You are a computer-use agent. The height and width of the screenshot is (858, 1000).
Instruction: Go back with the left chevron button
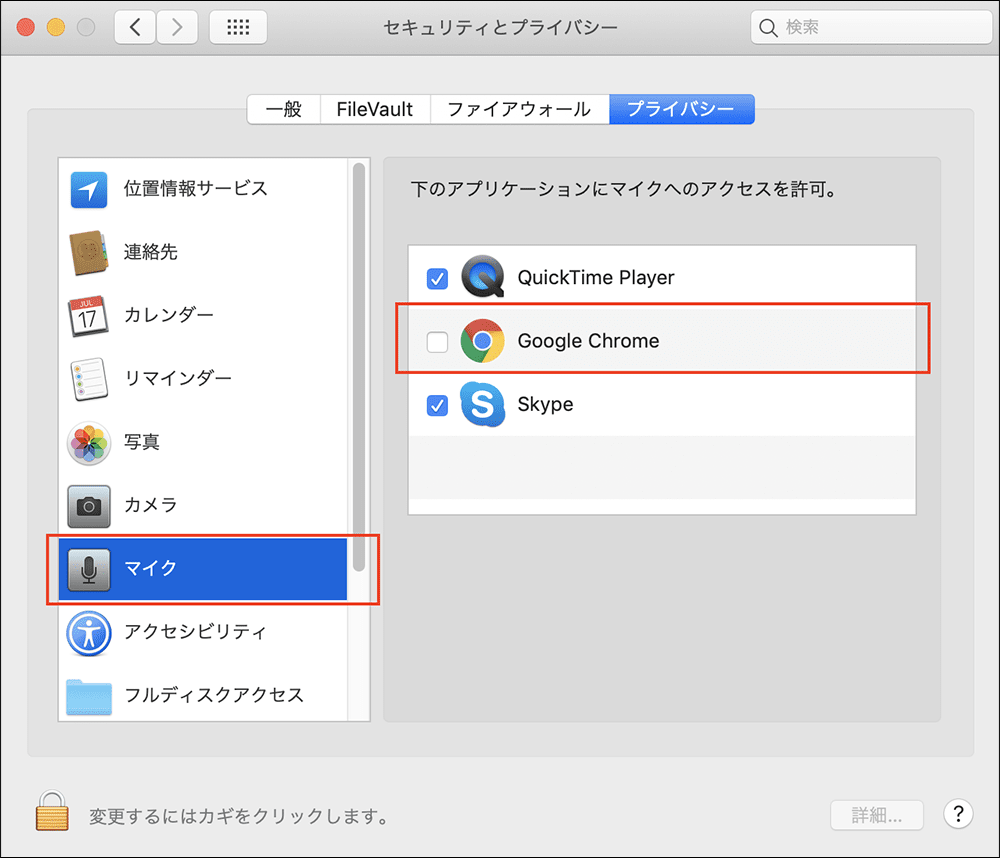click(135, 27)
